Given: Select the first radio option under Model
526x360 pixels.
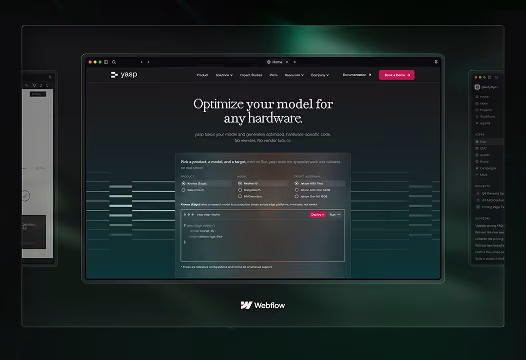Looking at the screenshot, I should point(240,184).
